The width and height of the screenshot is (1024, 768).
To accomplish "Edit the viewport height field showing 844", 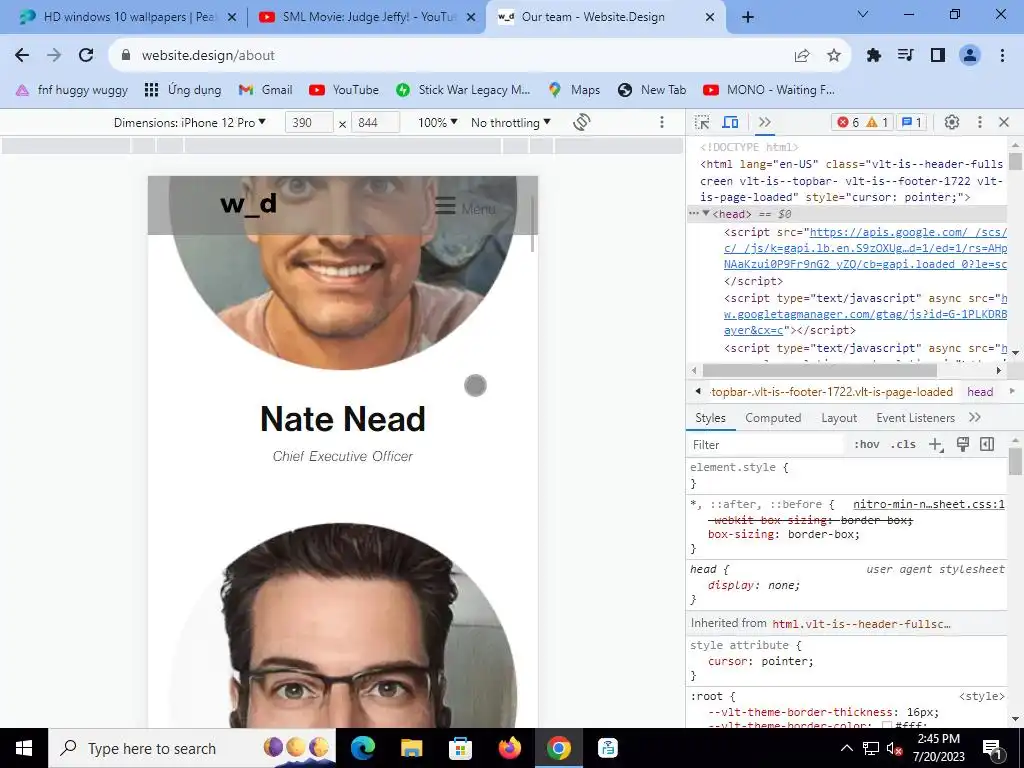I will [x=375, y=123].
